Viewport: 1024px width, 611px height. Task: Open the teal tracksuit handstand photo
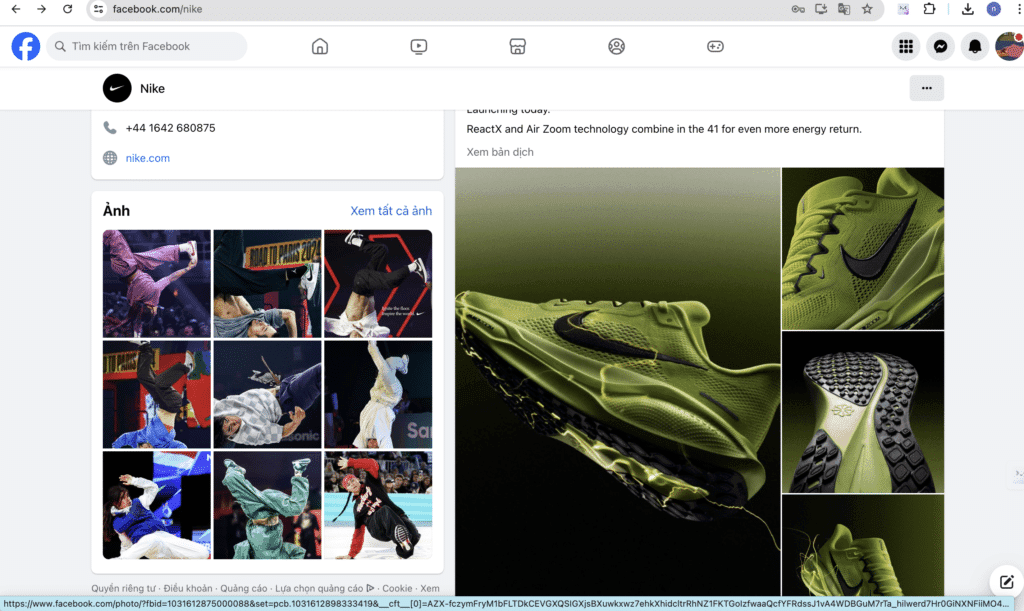pos(268,505)
